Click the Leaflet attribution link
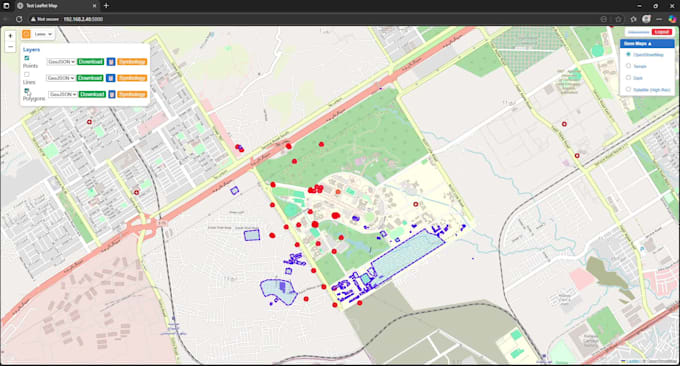Screen dimensions: 680x366 [x=632, y=361]
